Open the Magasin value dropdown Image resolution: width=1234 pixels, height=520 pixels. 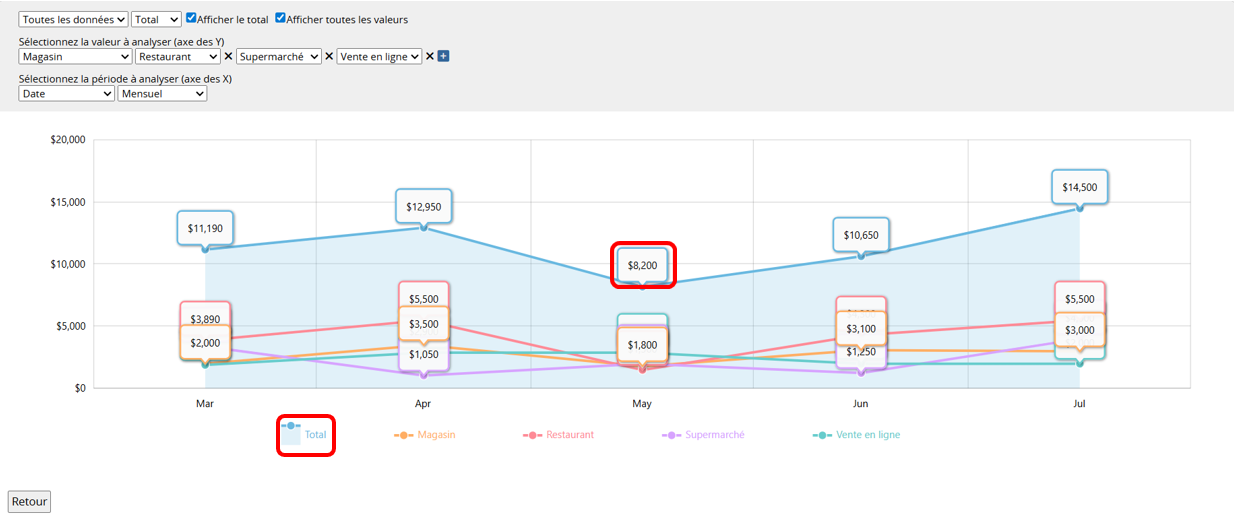pos(75,57)
